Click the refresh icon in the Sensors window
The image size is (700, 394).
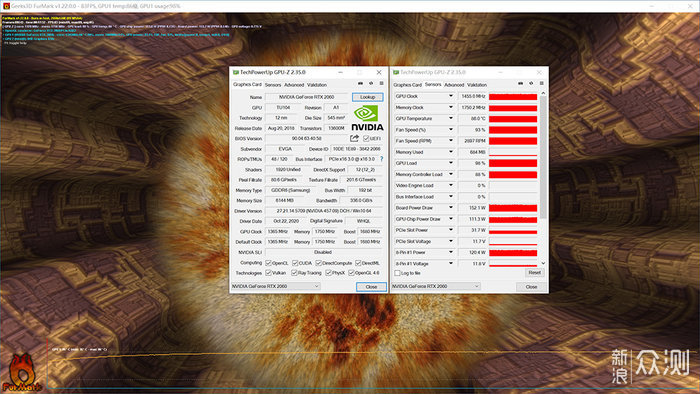pyautogui.click(x=531, y=83)
